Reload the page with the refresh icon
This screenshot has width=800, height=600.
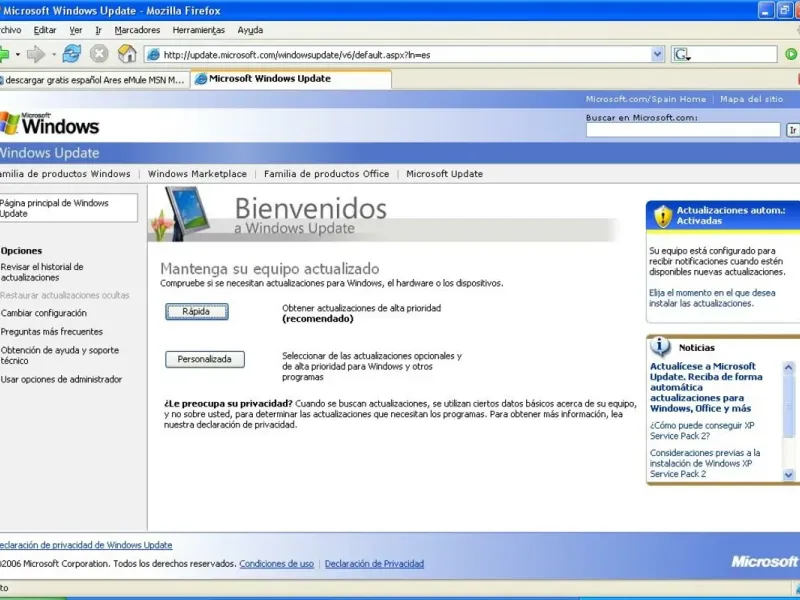72,54
